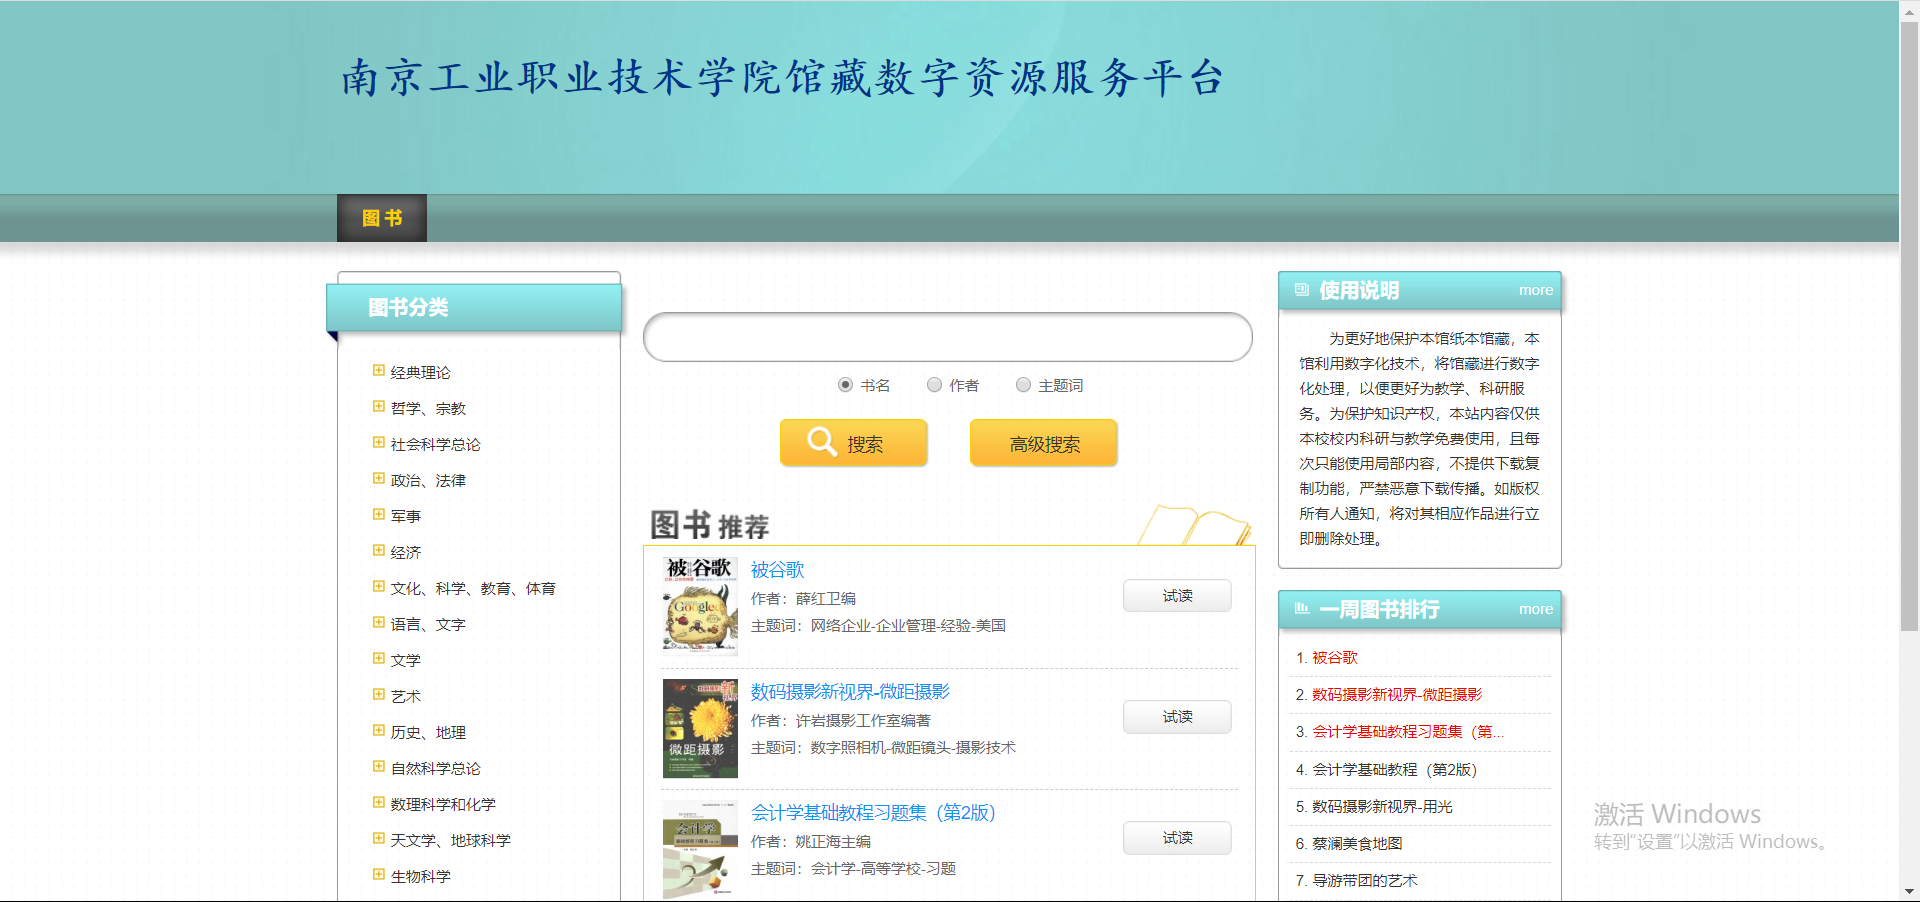The width and height of the screenshot is (1920, 902).
Task: Open the 文学 category in sidebar
Action: click(x=405, y=660)
